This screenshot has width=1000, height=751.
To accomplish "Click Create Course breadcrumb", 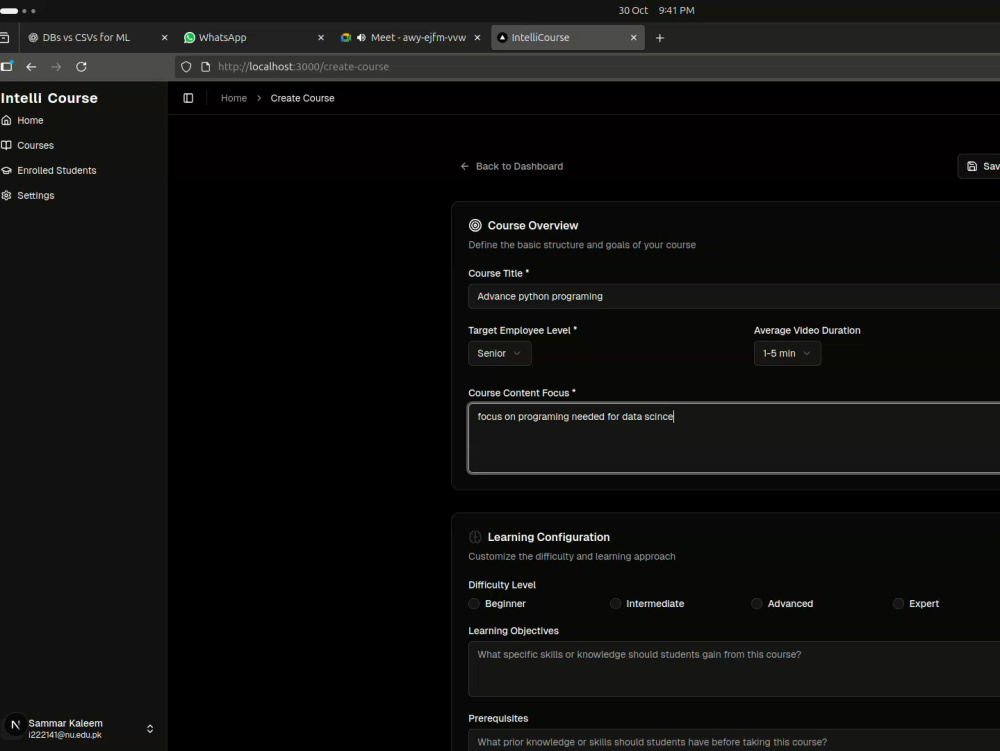I will [x=302, y=98].
